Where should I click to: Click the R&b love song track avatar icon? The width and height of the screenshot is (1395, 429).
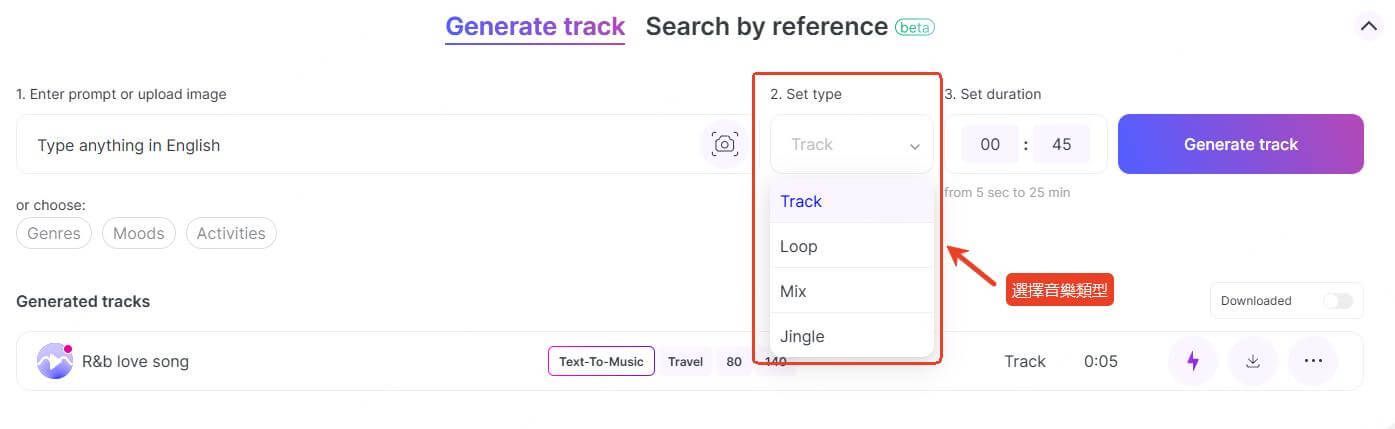click(x=55, y=361)
